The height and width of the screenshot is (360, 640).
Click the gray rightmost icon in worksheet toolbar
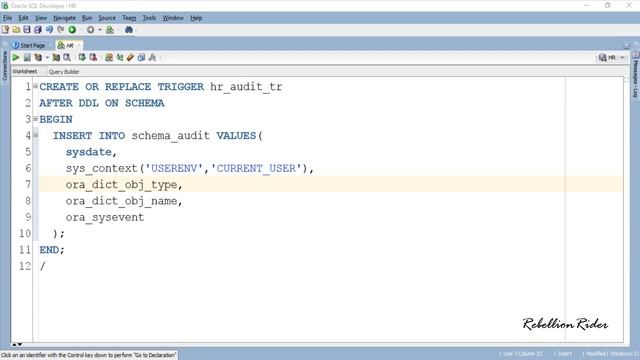[x=152, y=58]
